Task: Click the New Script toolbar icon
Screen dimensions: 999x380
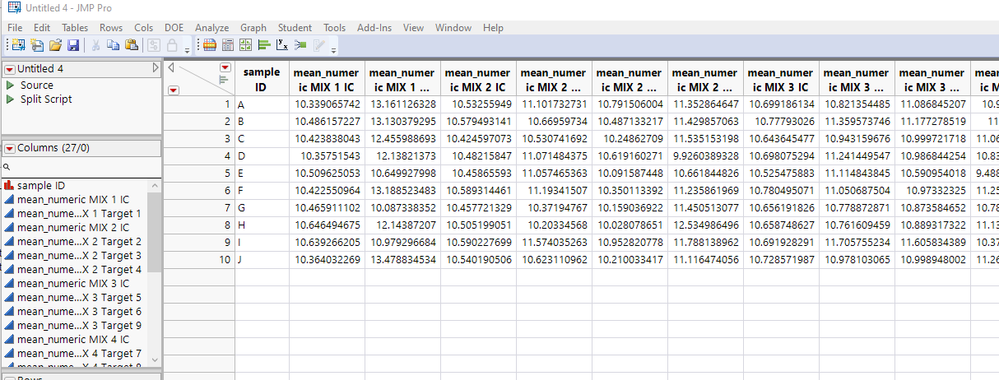Action: [37, 45]
